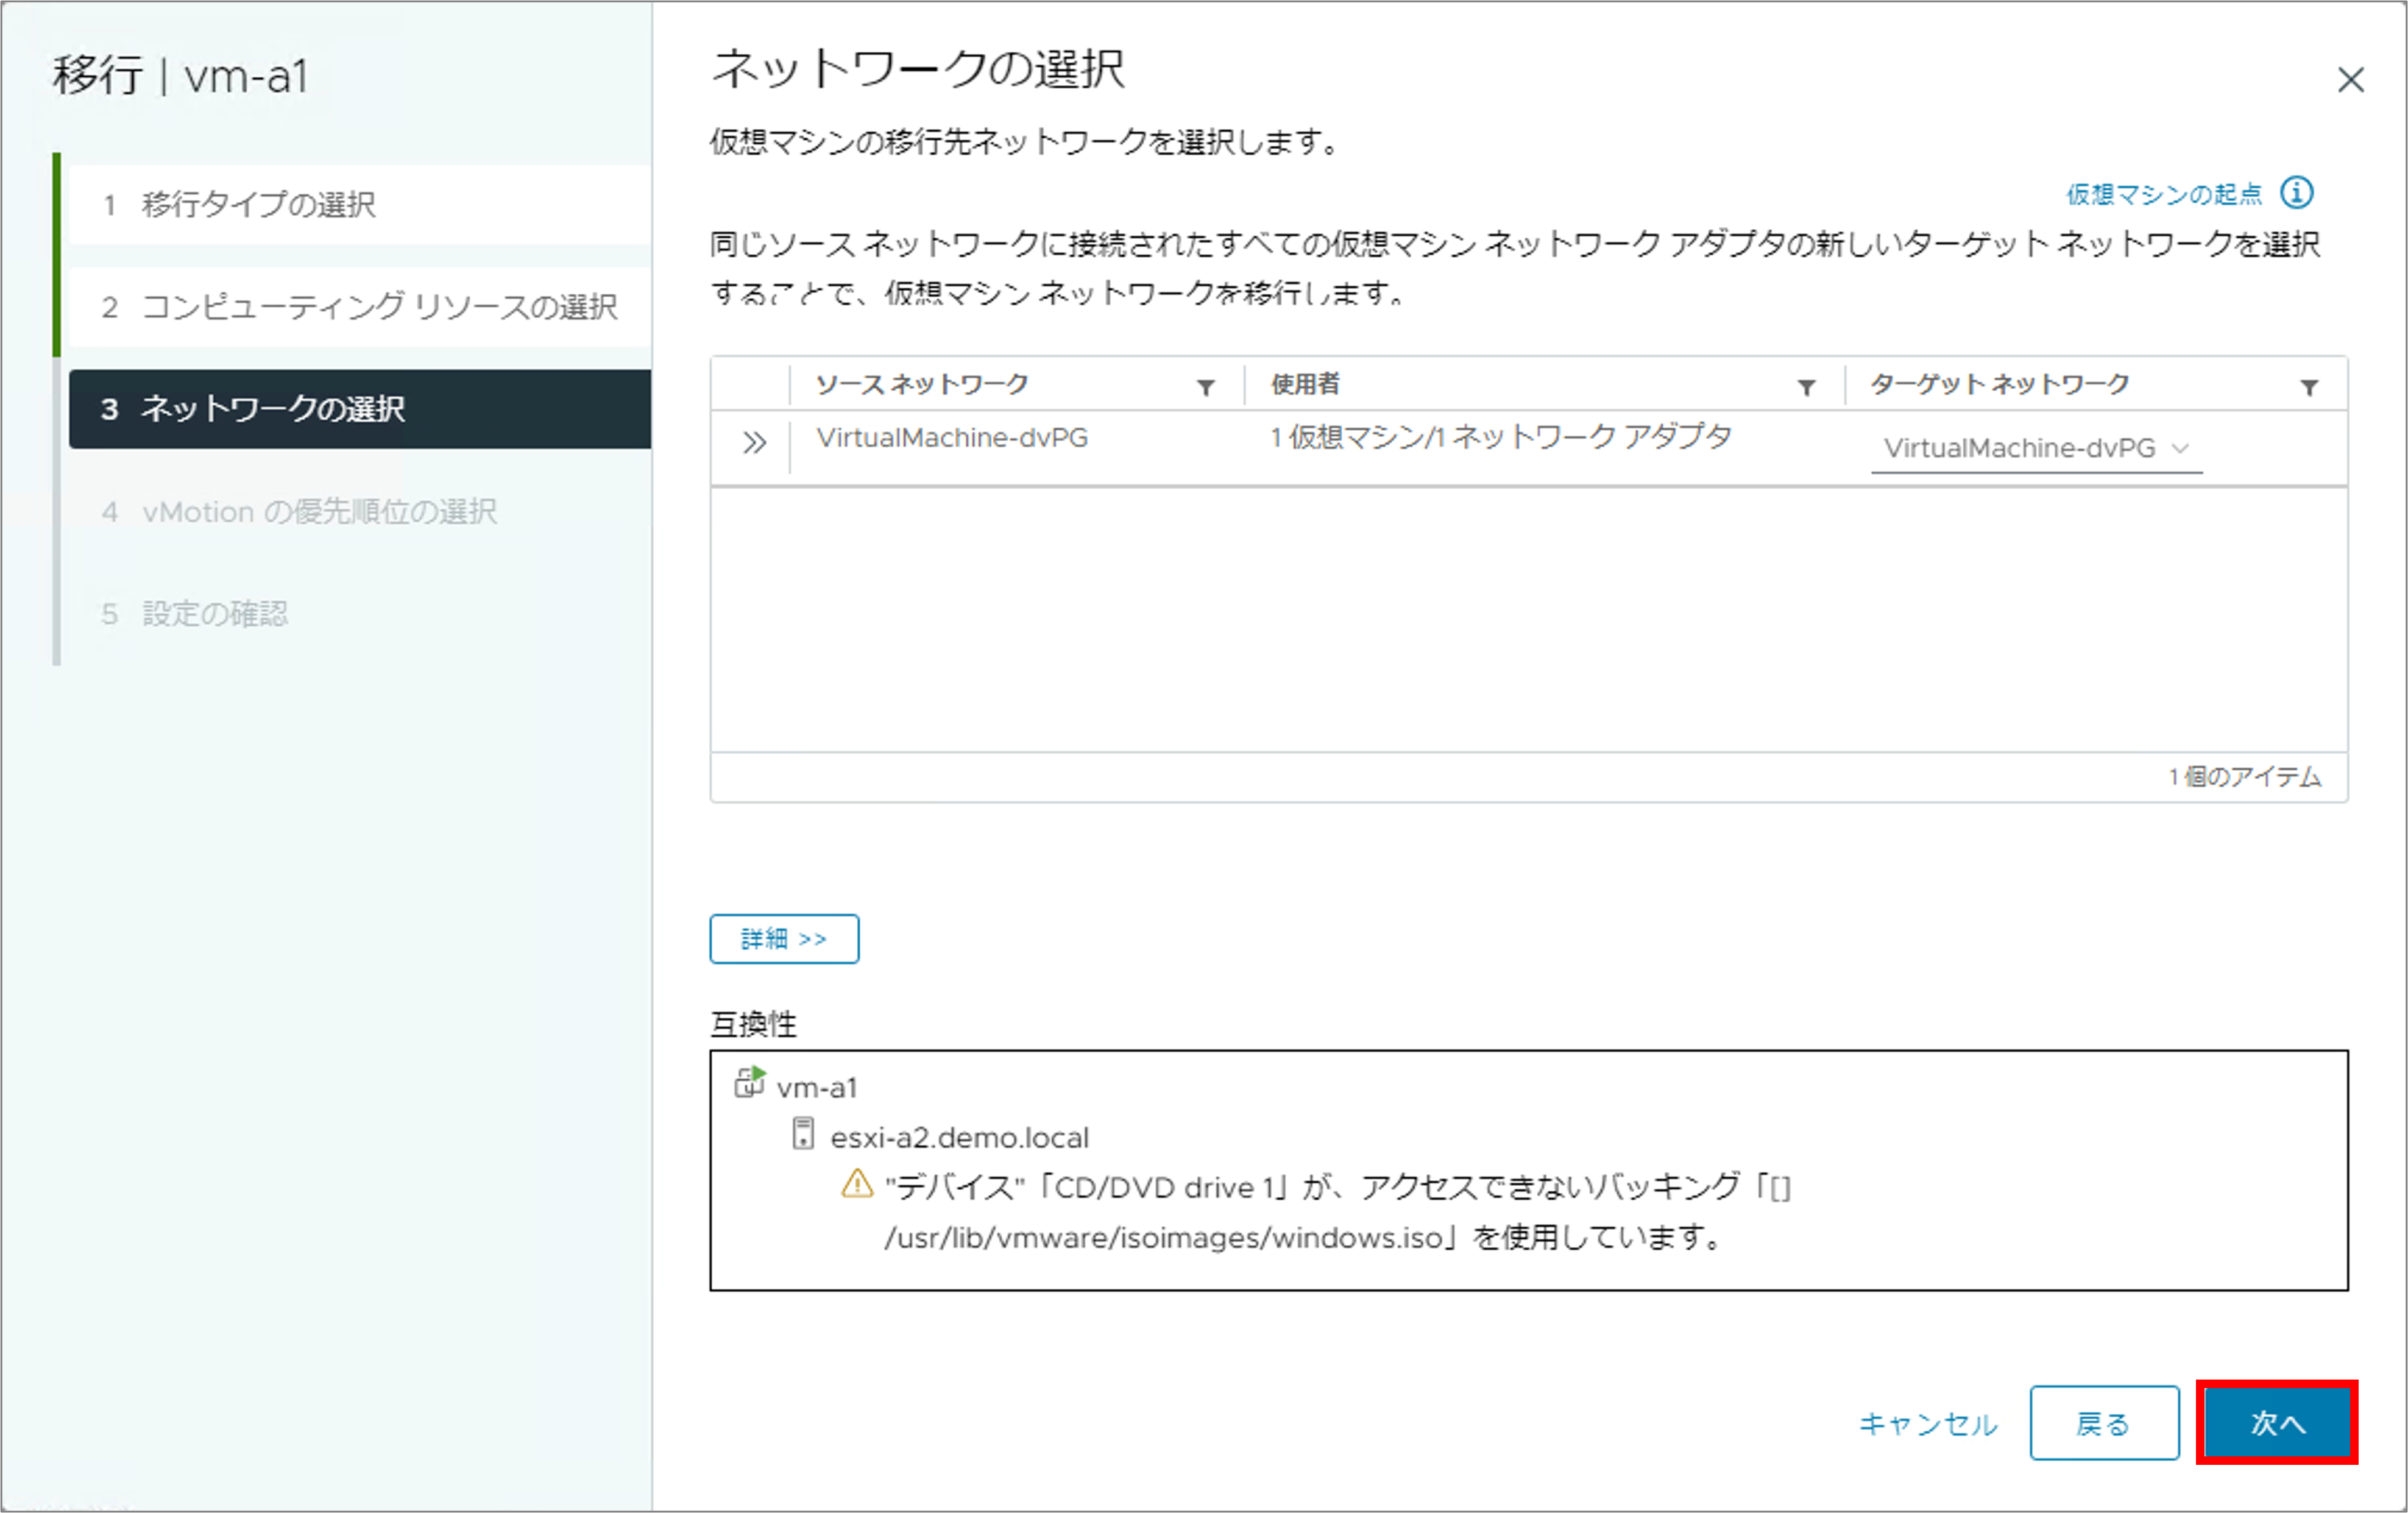Click the windows.iso warning message text
The width and height of the screenshot is (2408, 1513).
(1337, 1212)
